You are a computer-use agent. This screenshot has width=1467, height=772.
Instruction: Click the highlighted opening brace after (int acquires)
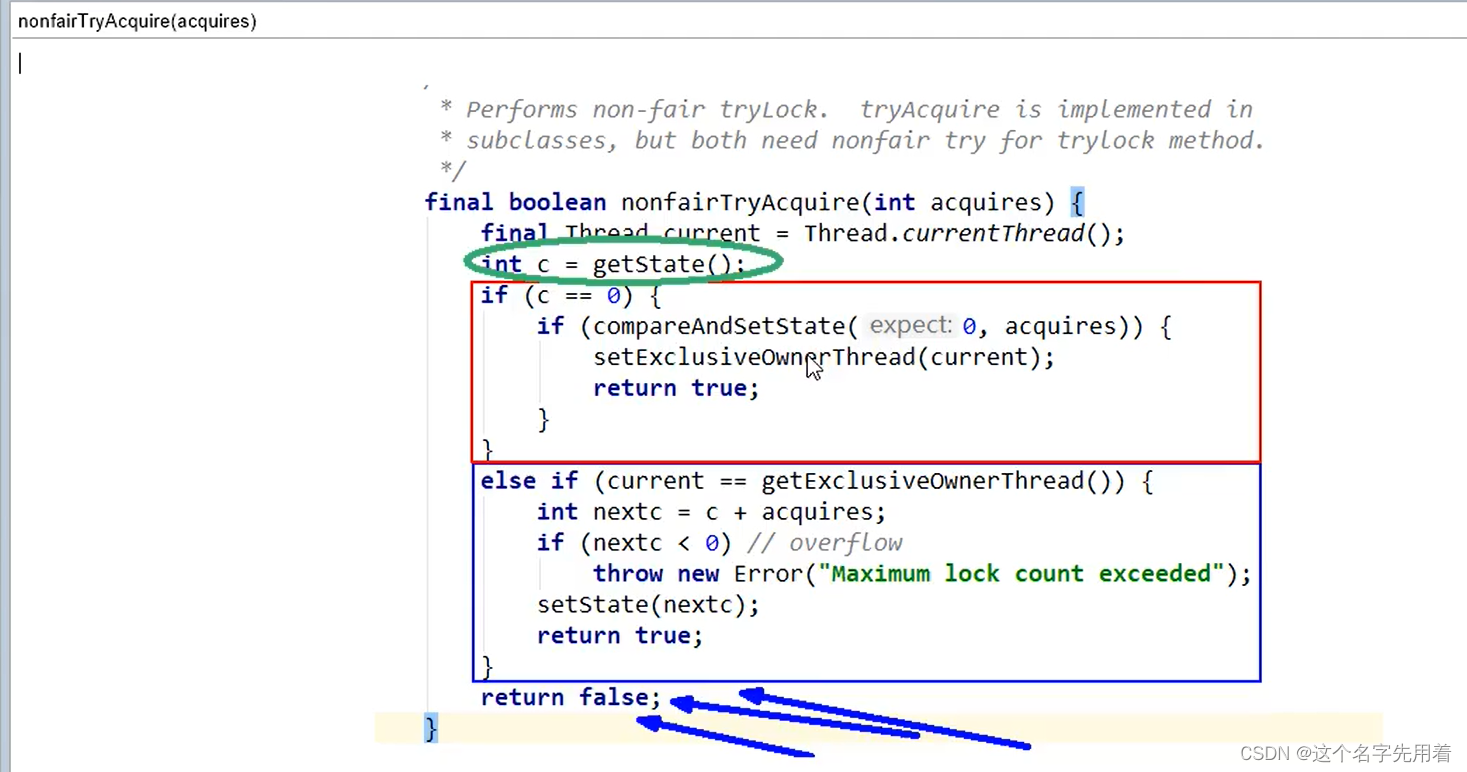point(1077,203)
